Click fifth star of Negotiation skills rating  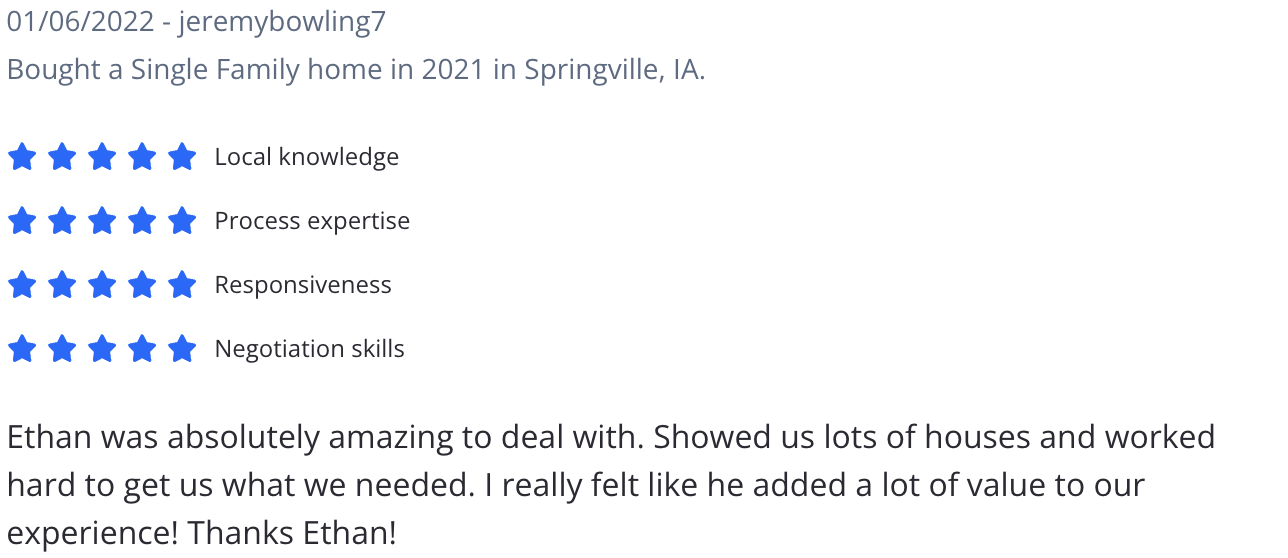[182, 349]
